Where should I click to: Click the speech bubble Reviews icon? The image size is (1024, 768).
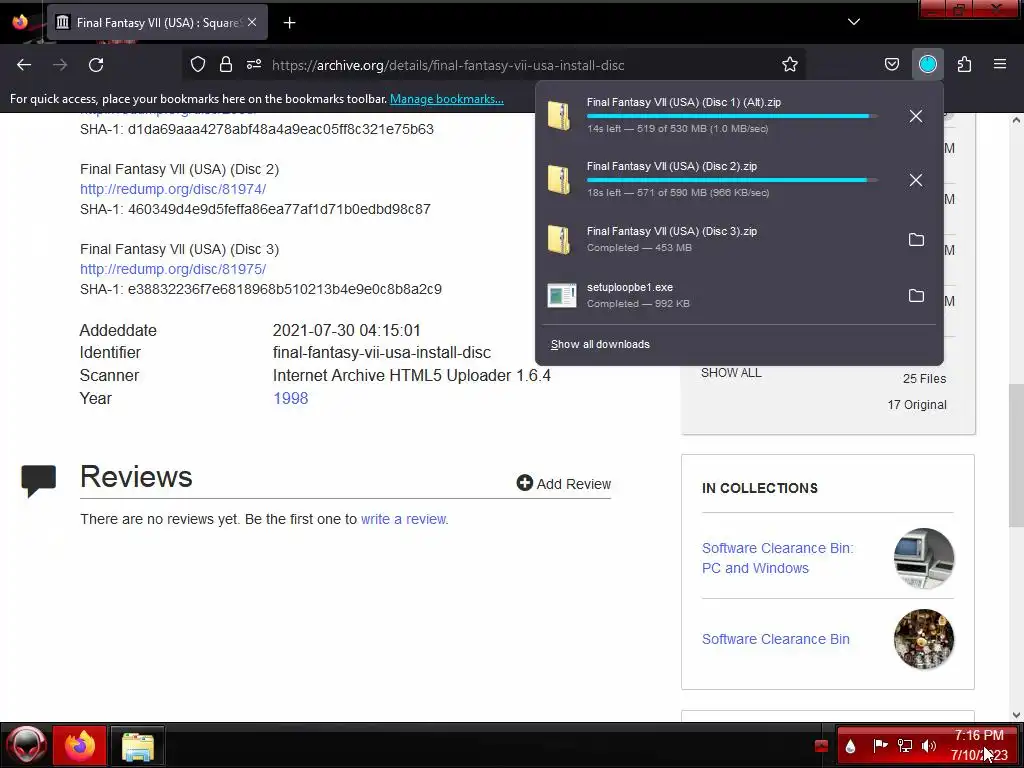(x=39, y=481)
